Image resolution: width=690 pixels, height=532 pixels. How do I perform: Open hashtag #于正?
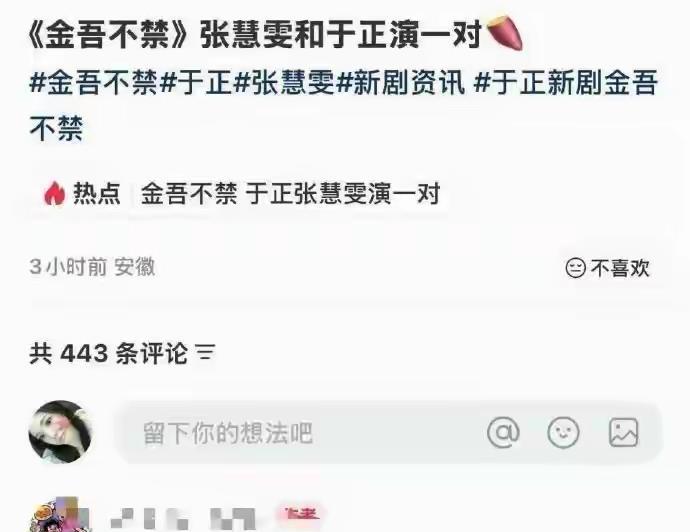[x=195, y=82]
